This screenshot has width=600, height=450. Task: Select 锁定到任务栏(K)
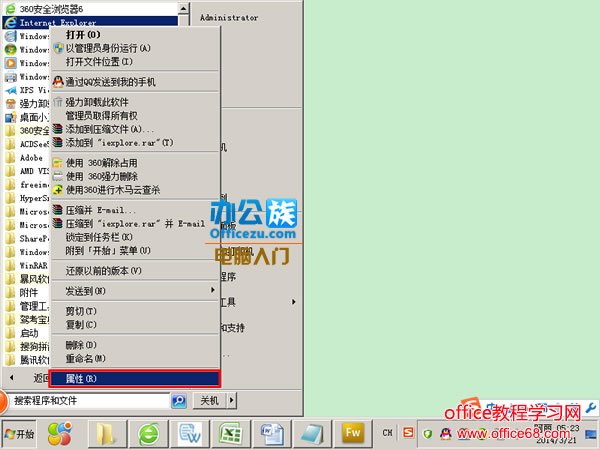point(135,237)
